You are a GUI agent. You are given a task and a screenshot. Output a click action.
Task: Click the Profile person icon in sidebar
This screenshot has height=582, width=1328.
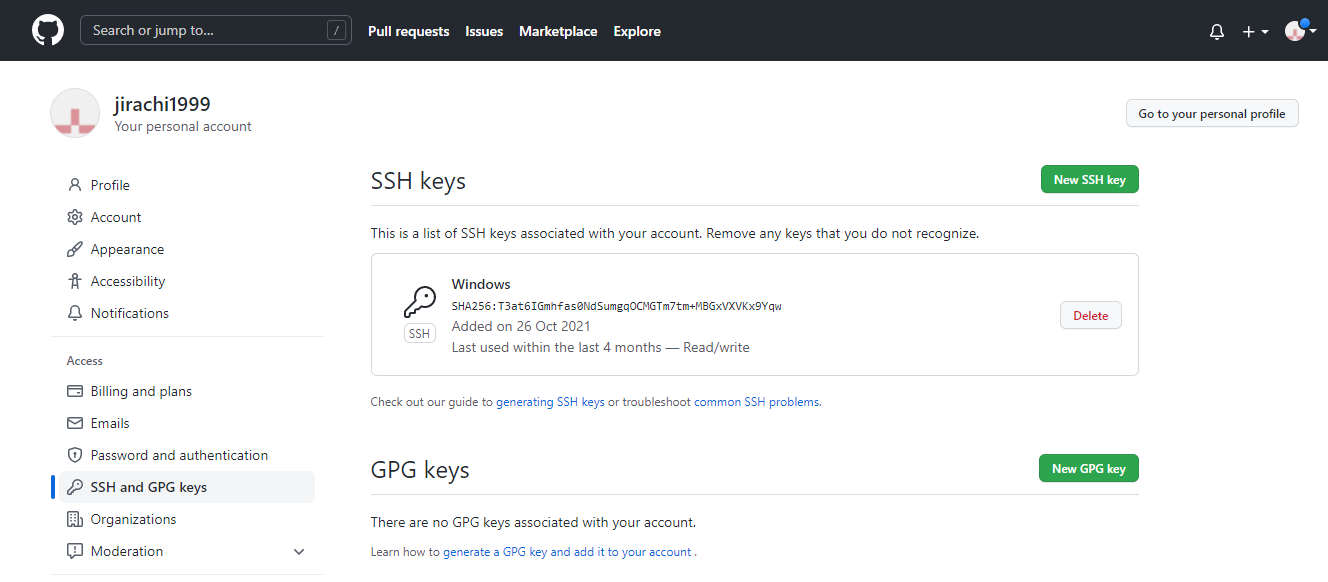pyautogui.click(x=74, y=185)
